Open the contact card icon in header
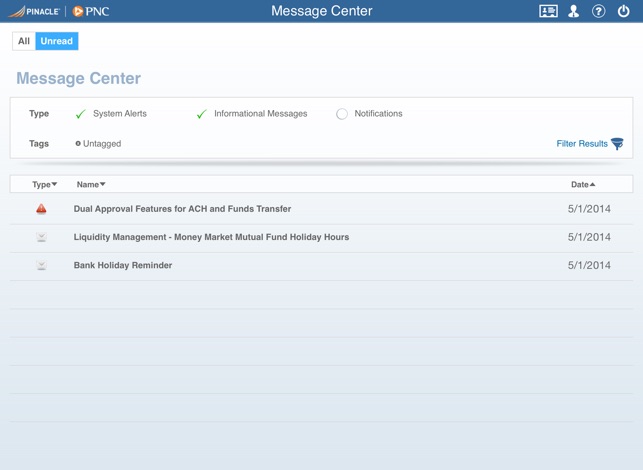Screen dimensions: 643x470 point(548,11)
